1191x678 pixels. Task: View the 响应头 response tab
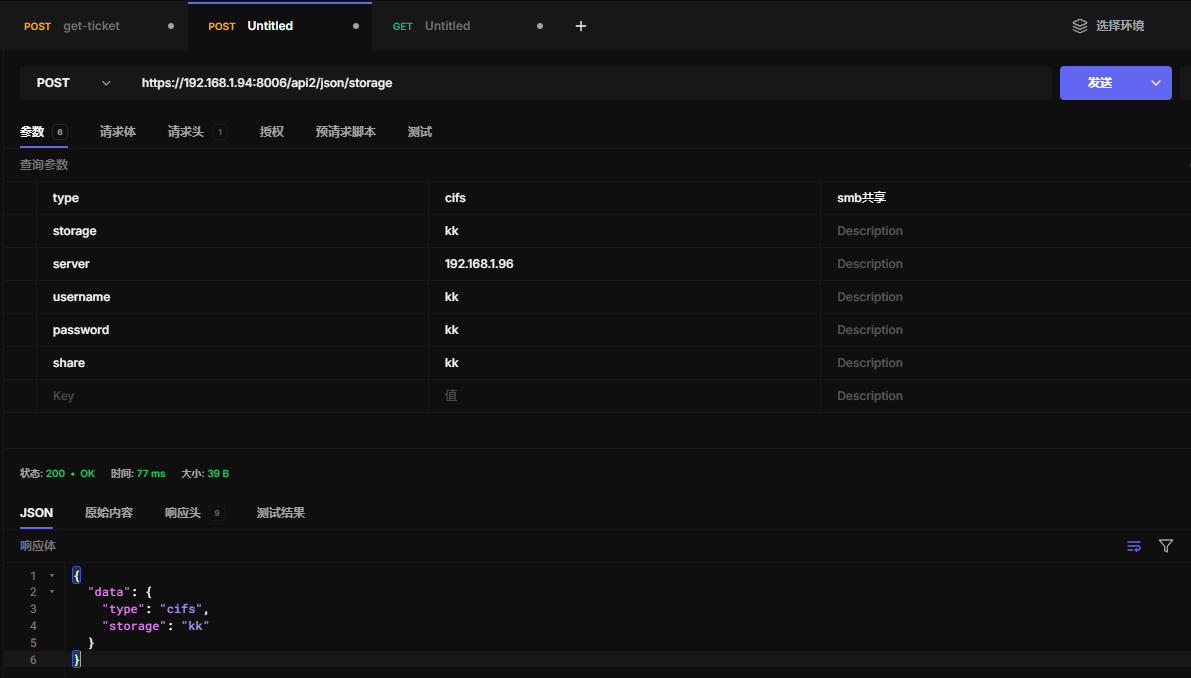tap(183, 513)
